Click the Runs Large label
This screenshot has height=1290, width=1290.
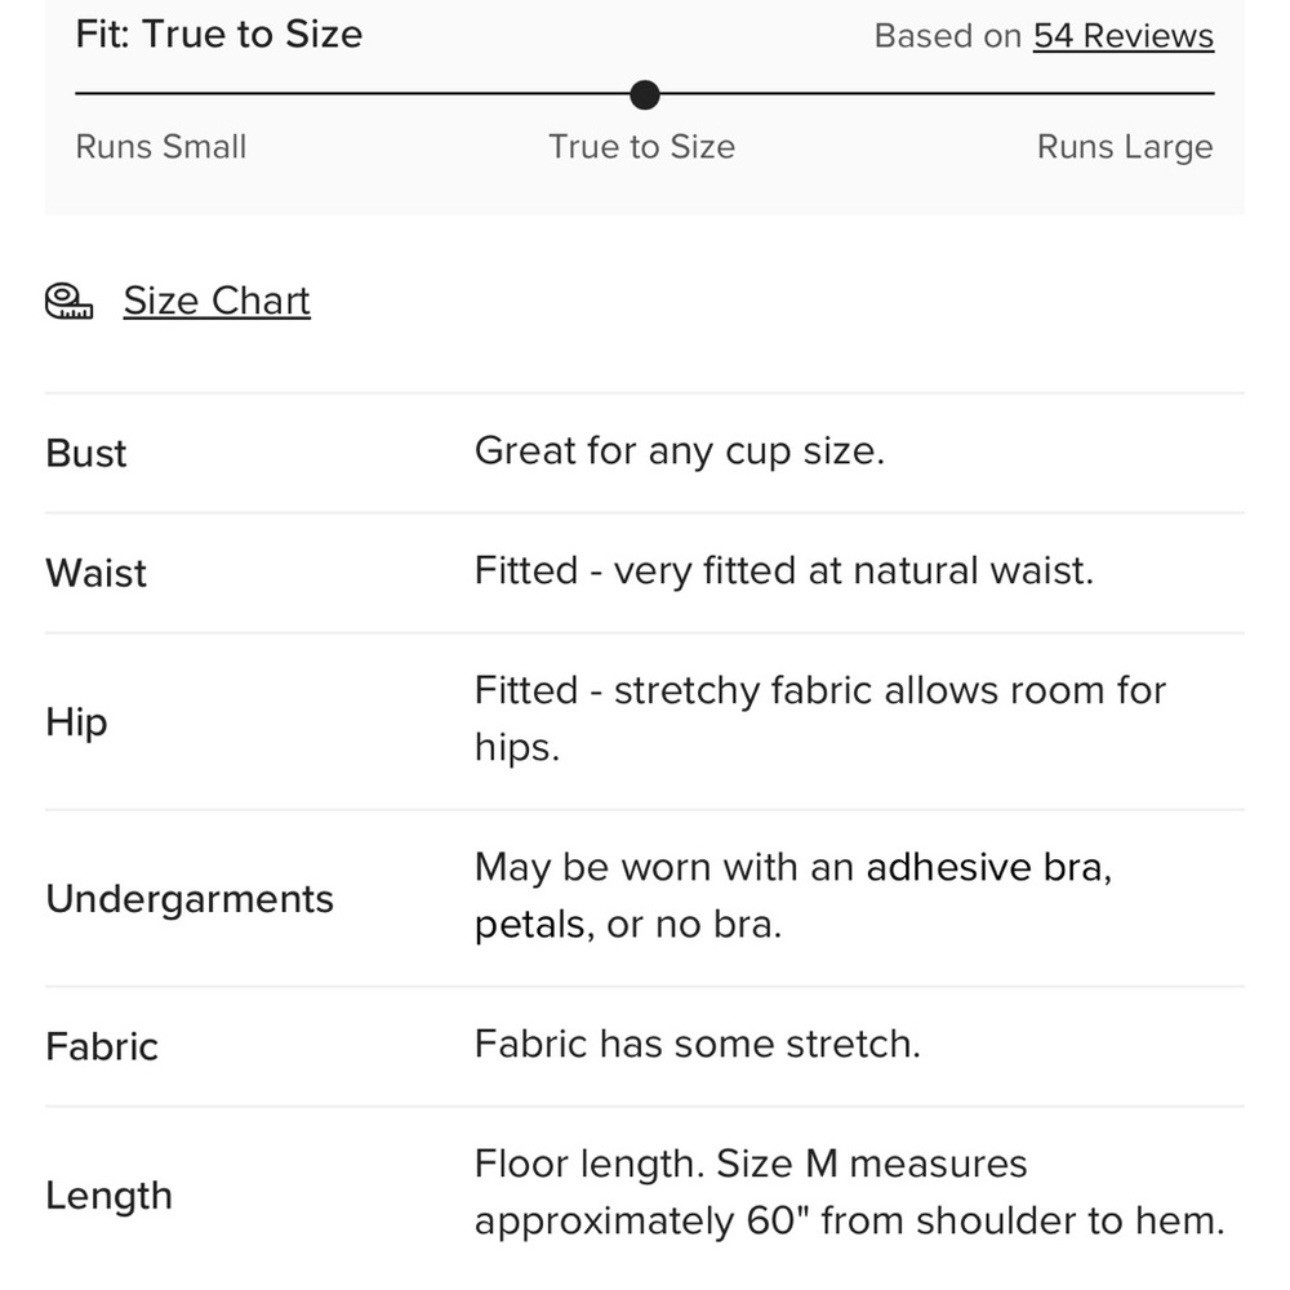[x=1125, y=147]
